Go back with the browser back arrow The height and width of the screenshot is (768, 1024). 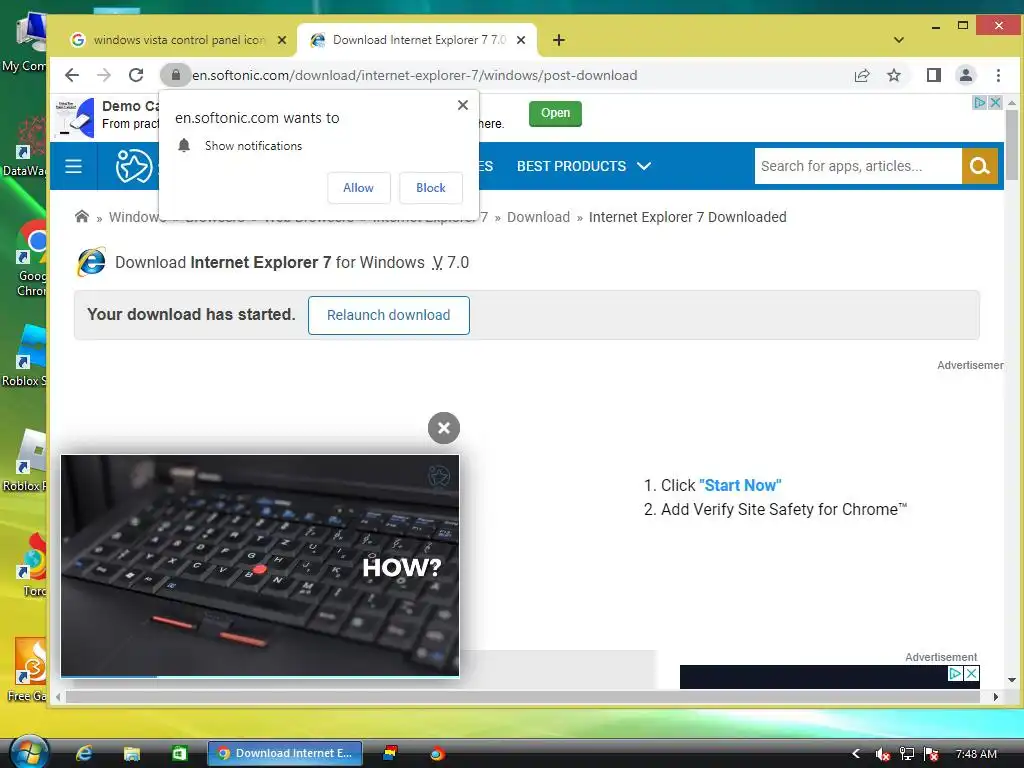[72, 75]
